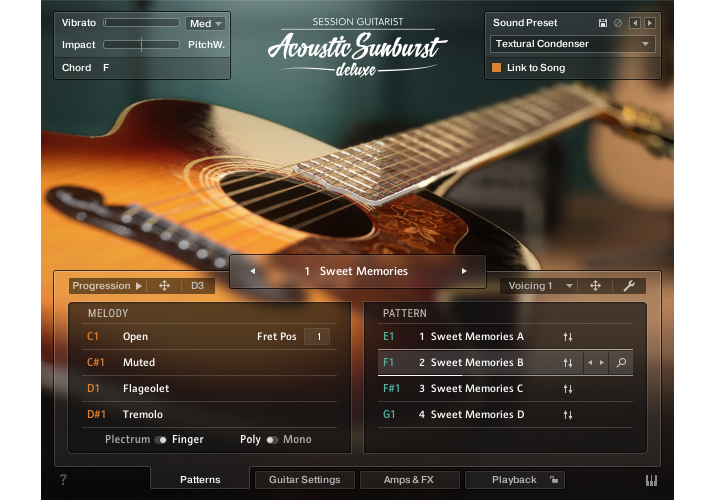Open the Vibrato Med dropdown

pyautogui.click(x=205, y=23)
